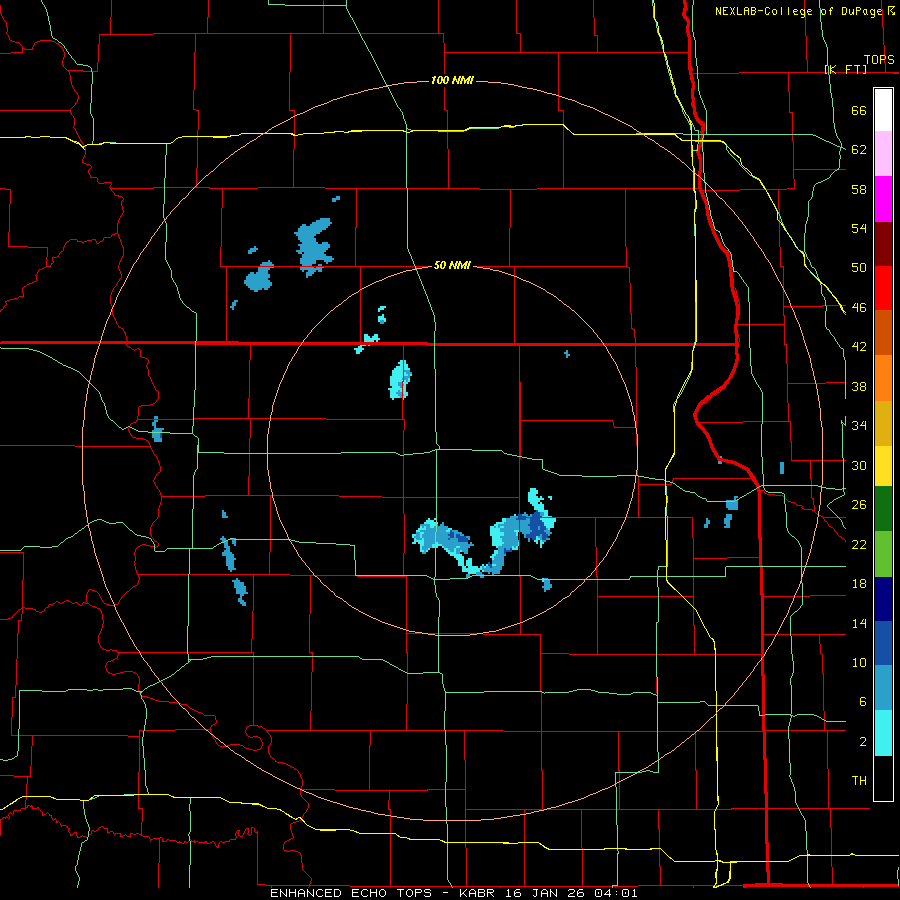Click the '18' legend value

pyautogui.click(x=859, y=584)
